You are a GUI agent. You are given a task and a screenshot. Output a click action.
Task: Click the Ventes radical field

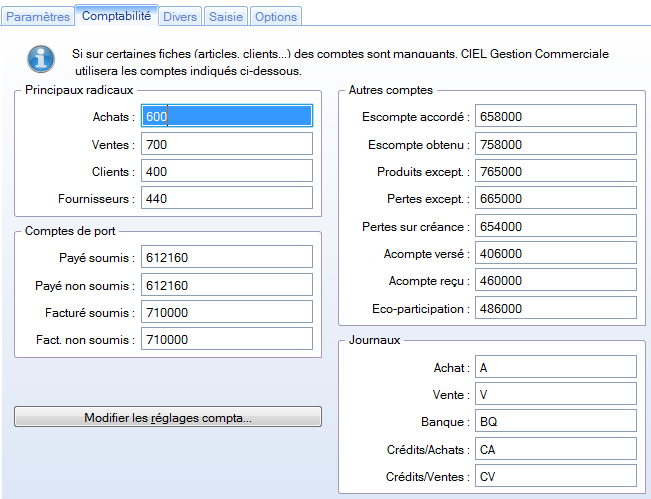tap(227, 144)
